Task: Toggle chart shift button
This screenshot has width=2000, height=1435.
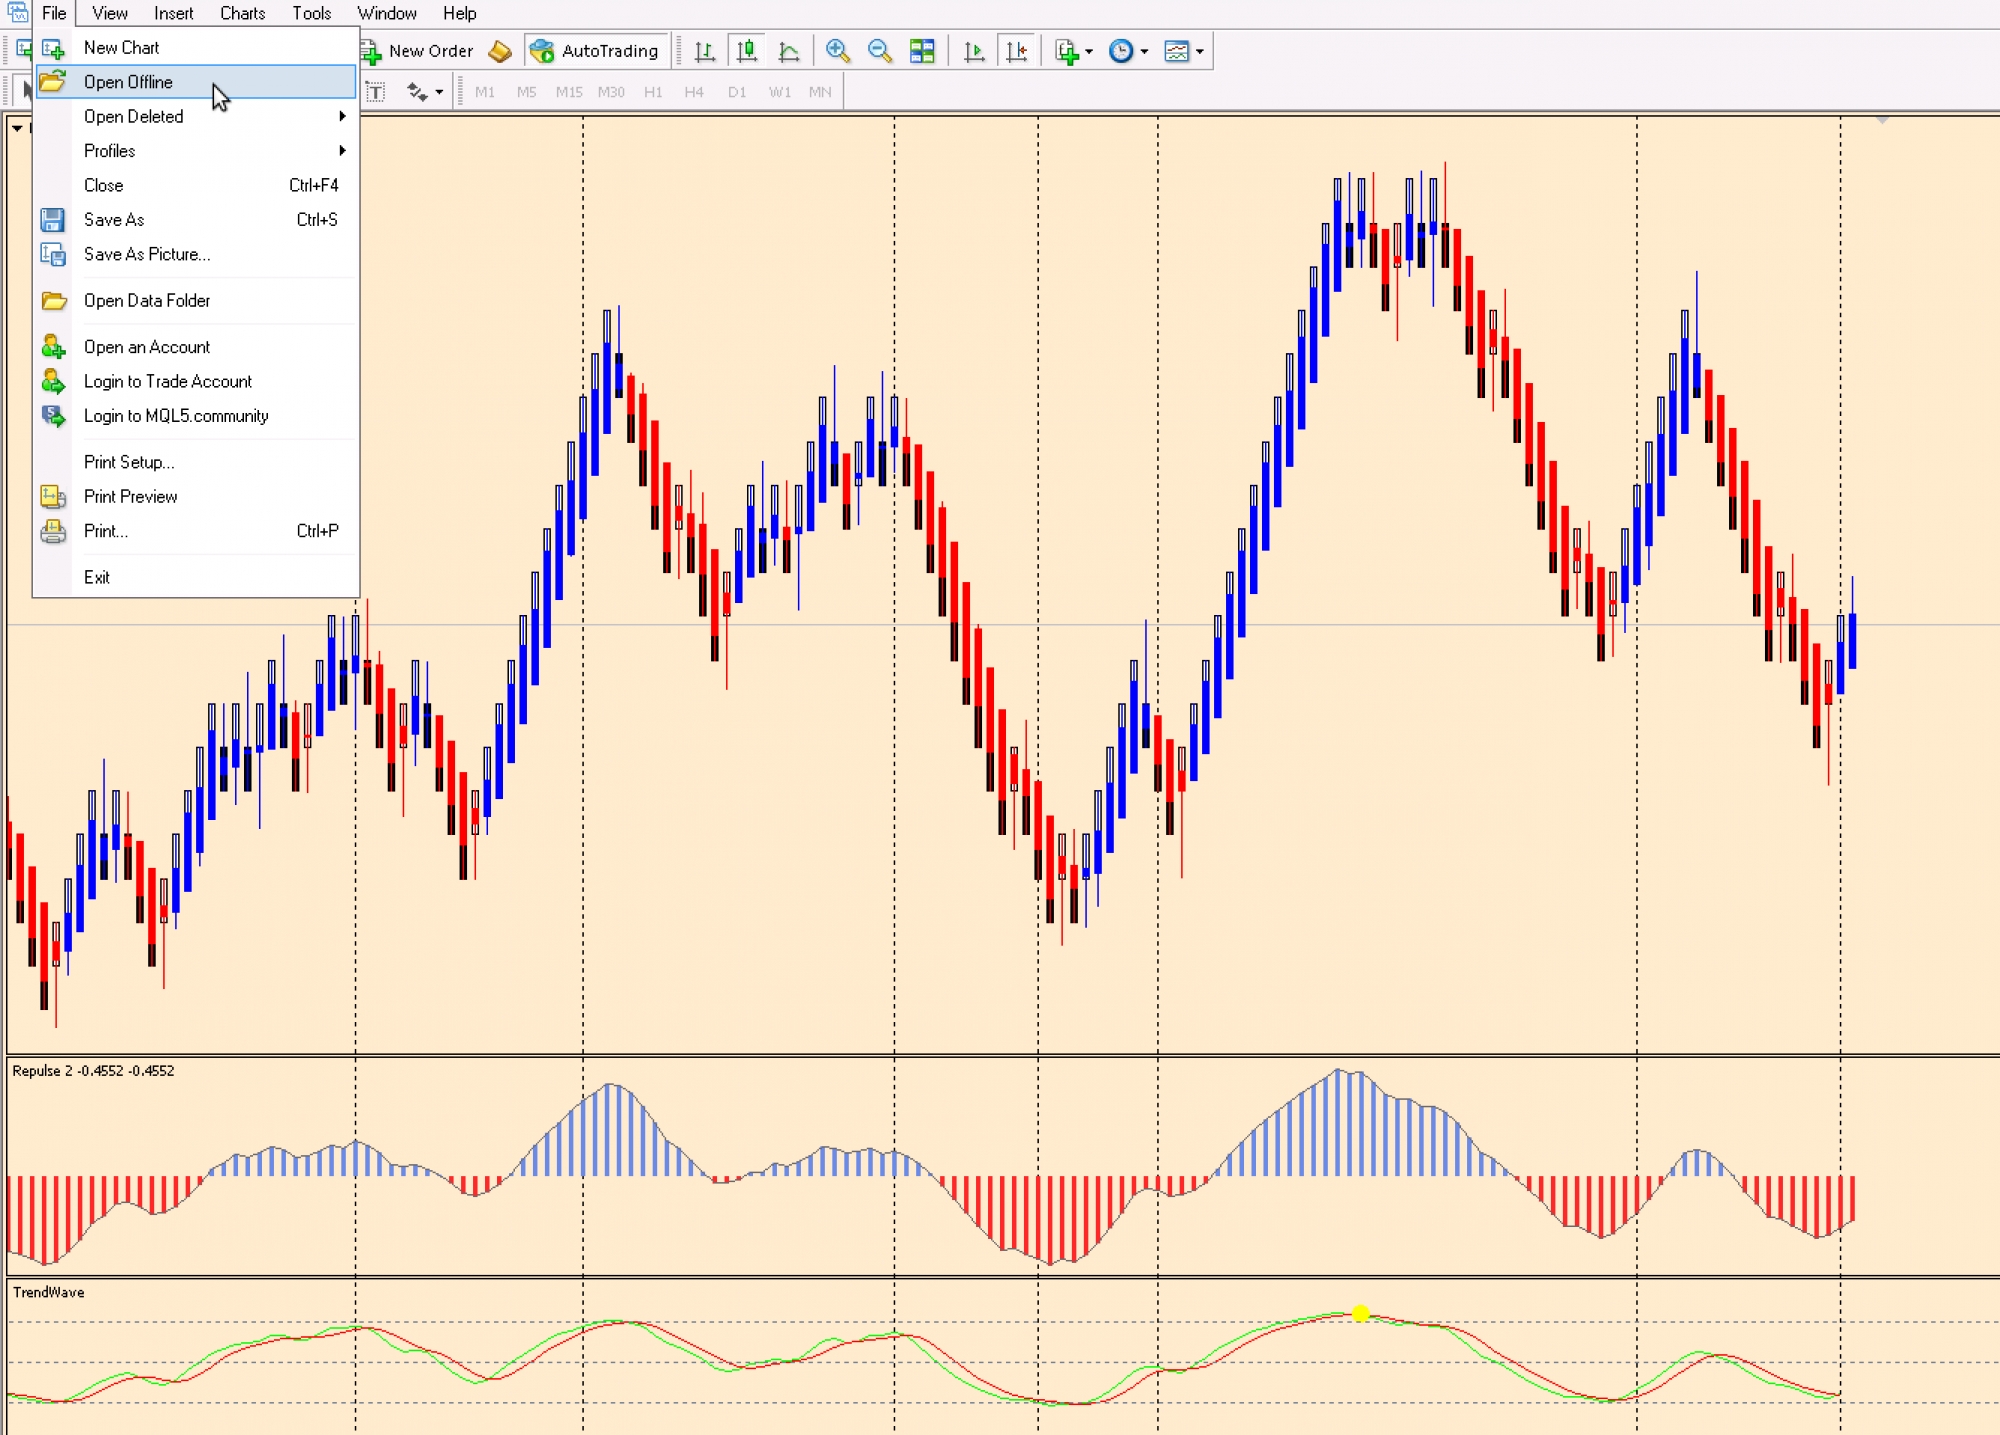Action: 1016,51
